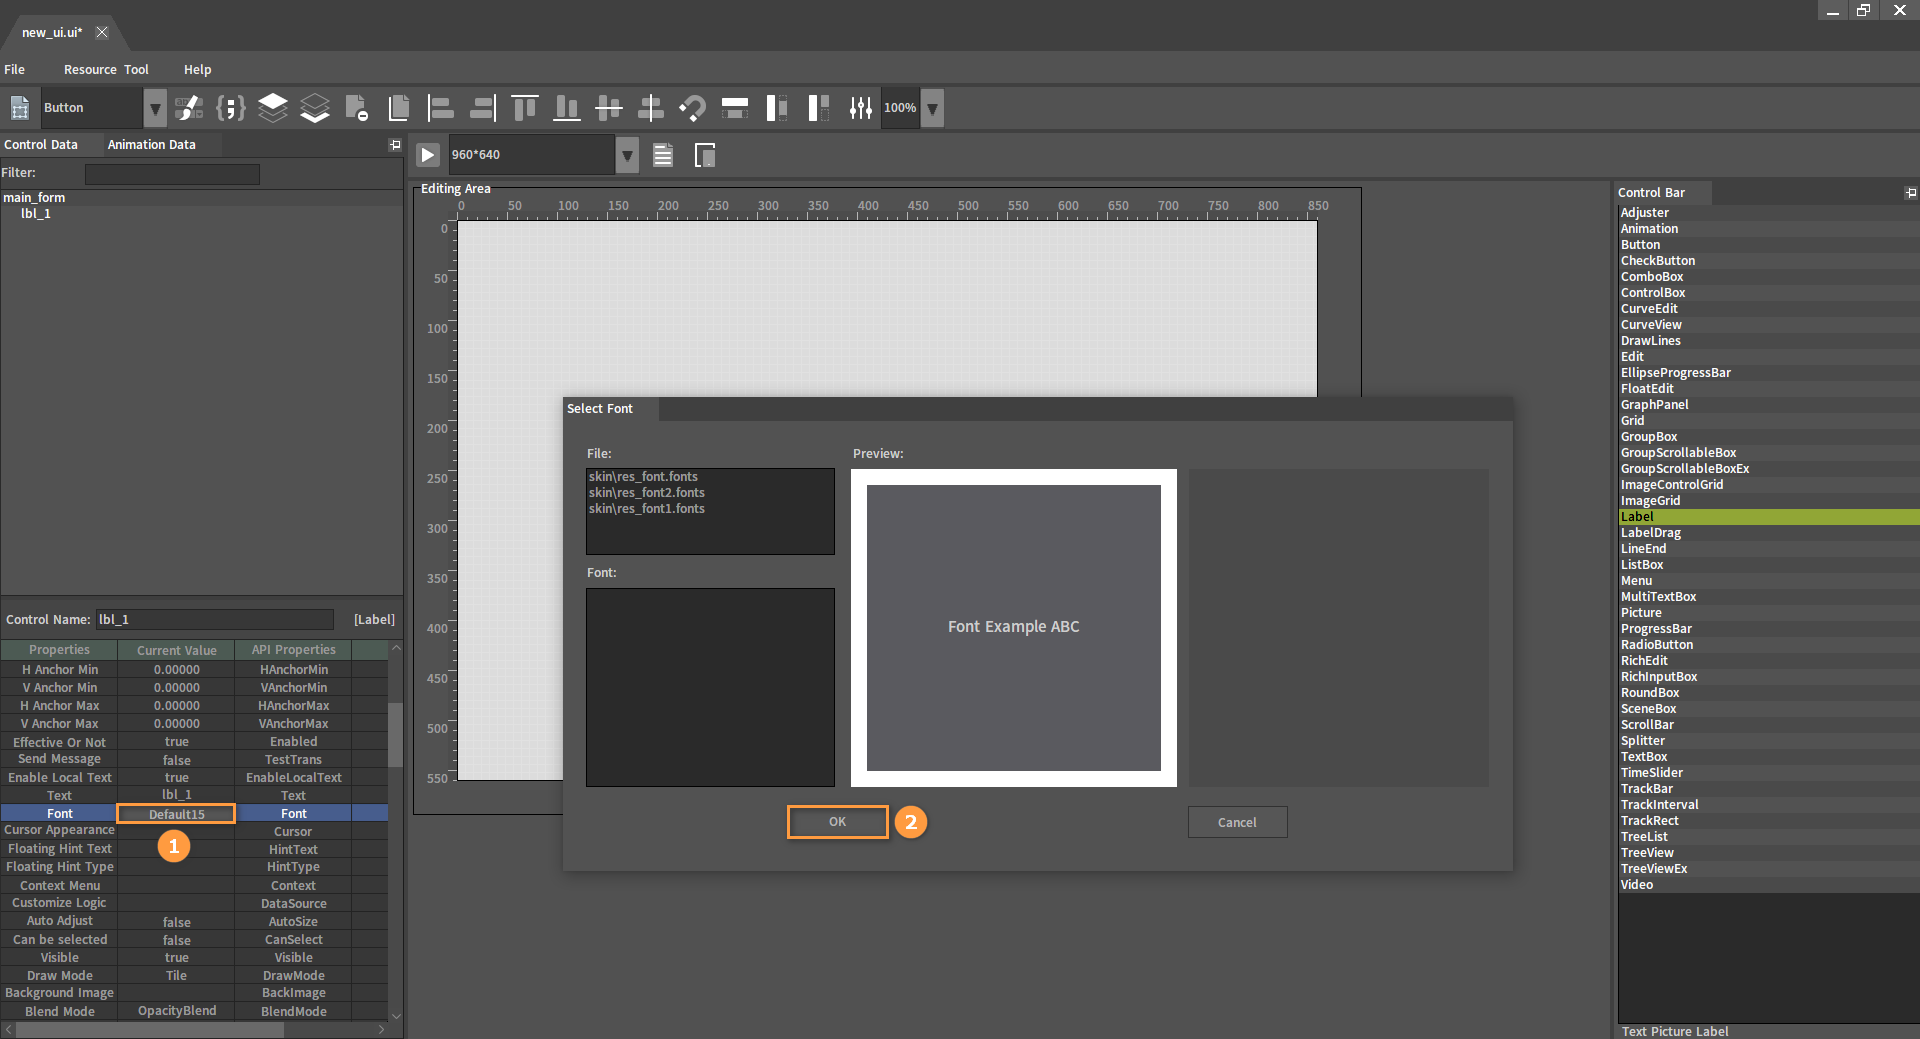The width and height of the screenshot is (1920, 1039).
Task: Click the 960*640 resolution combo box
Action: click(x=532, y=155)
